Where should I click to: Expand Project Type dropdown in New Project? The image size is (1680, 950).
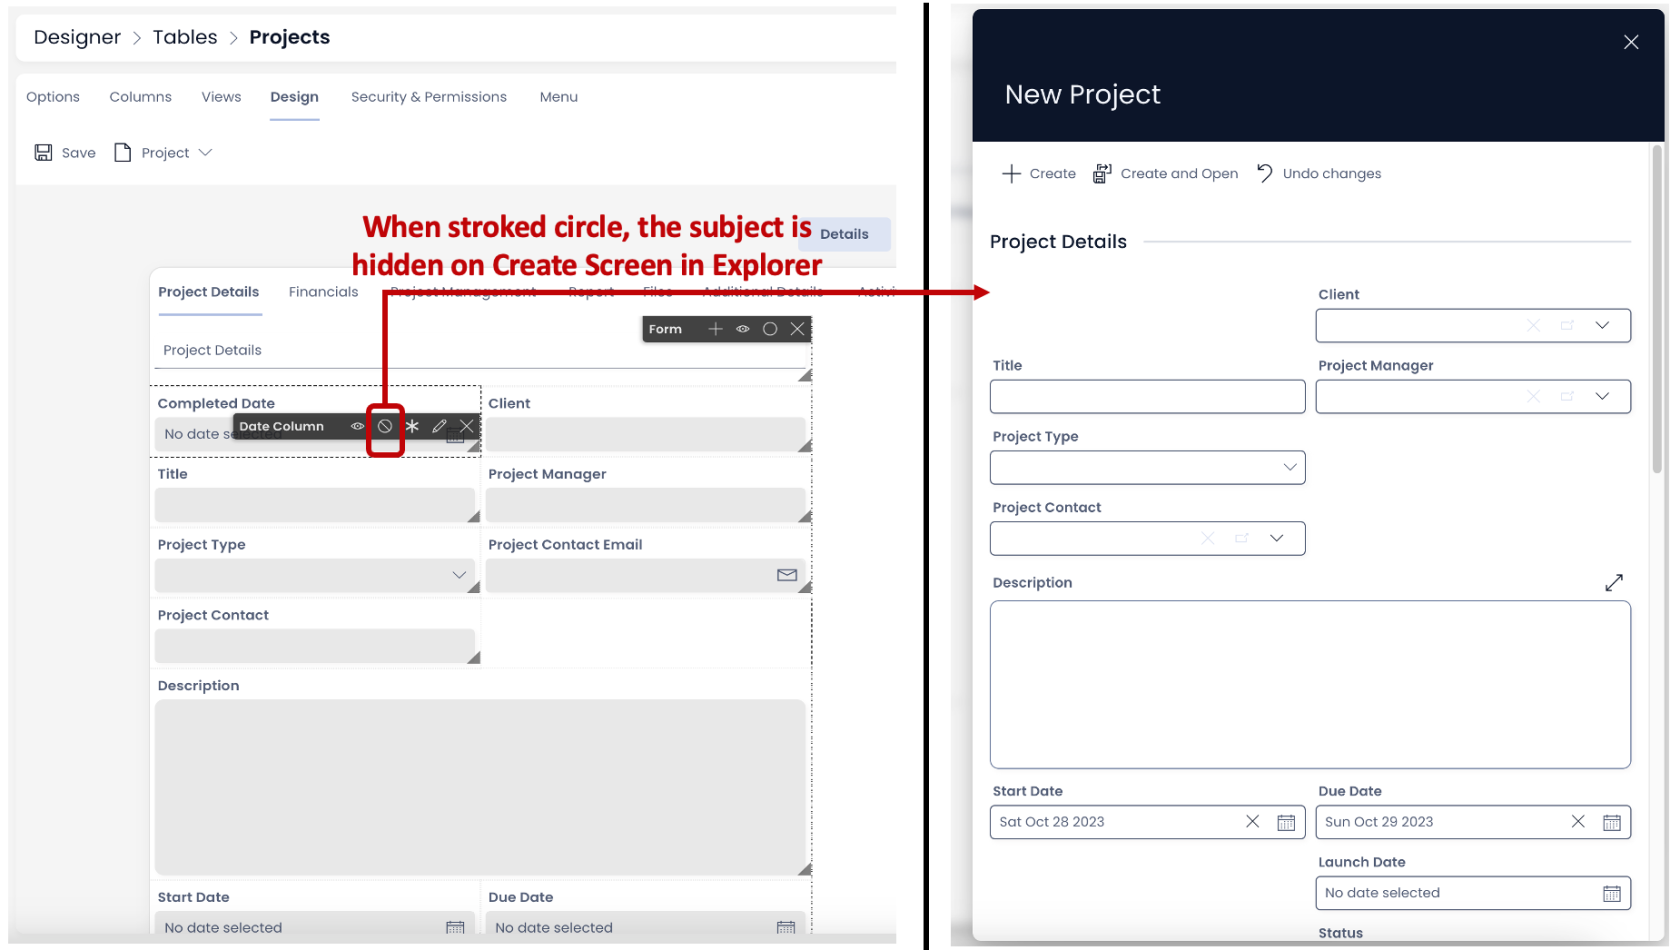(1290, 467)
